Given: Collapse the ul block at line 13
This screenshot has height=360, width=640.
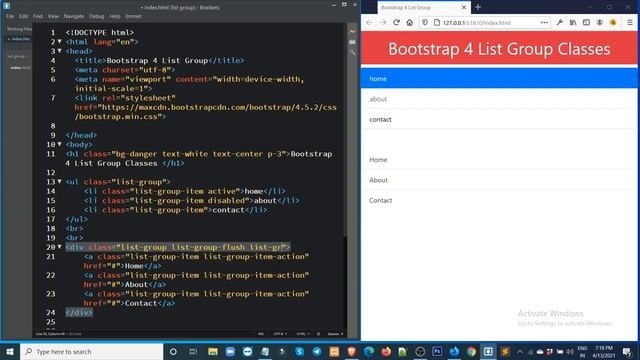Looking at the screenshot, I should point(60,182).
